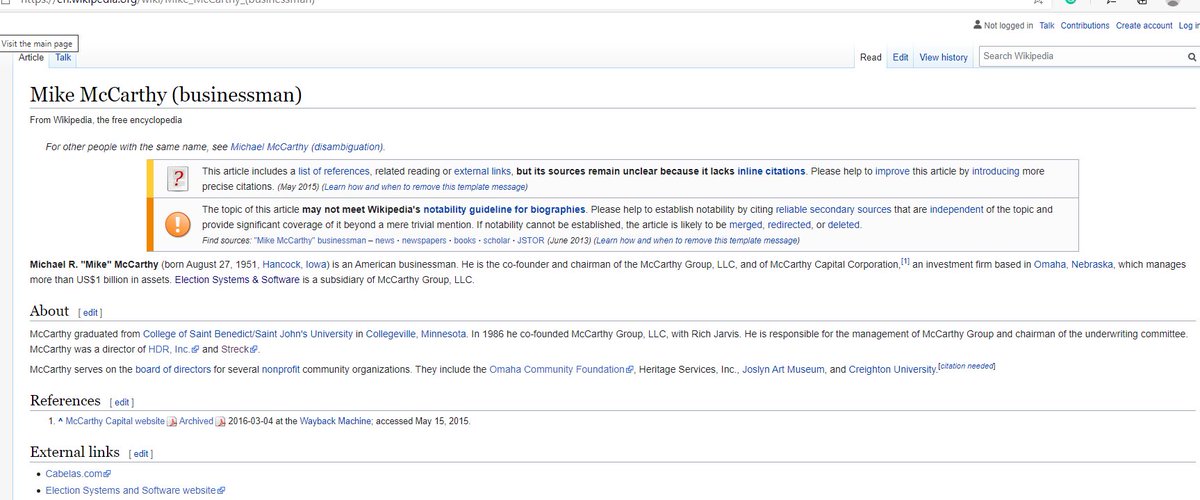Viewport: 1200px width, 500px height.
Task: Click improve link in citation notice
Action: pyautogui.click(x=892, y=171)
